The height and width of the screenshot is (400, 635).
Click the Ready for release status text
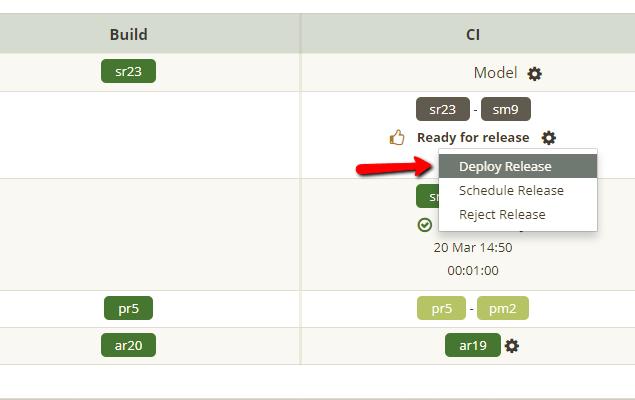coord(473,138)
